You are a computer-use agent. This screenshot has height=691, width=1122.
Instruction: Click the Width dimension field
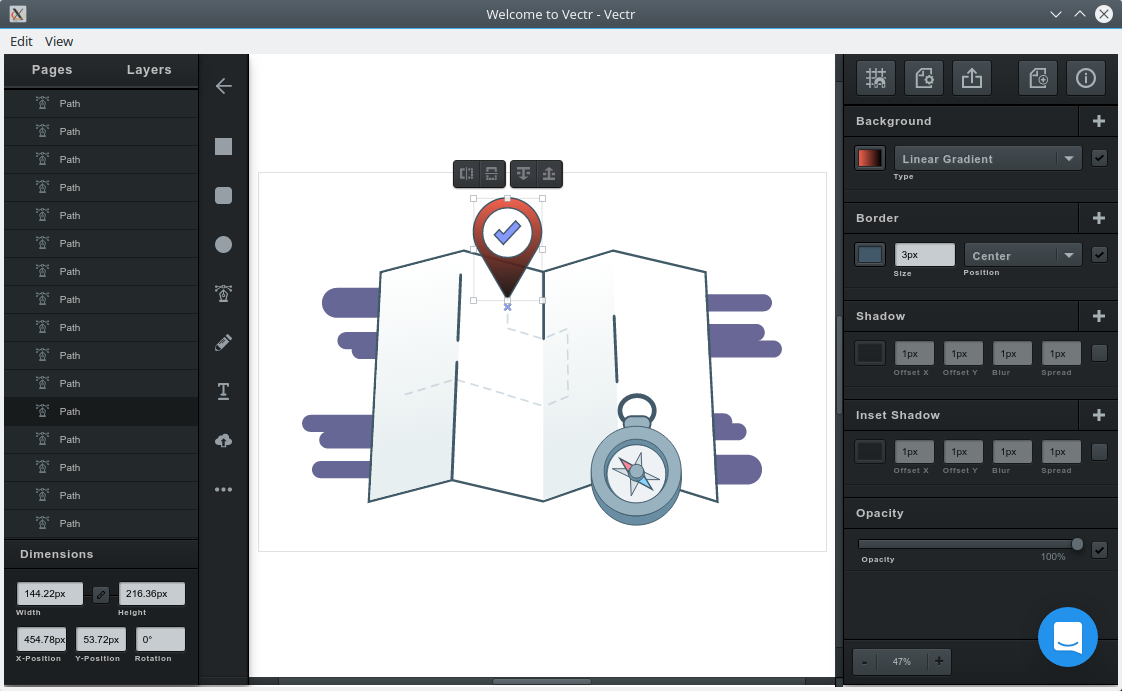click(49, 594)
